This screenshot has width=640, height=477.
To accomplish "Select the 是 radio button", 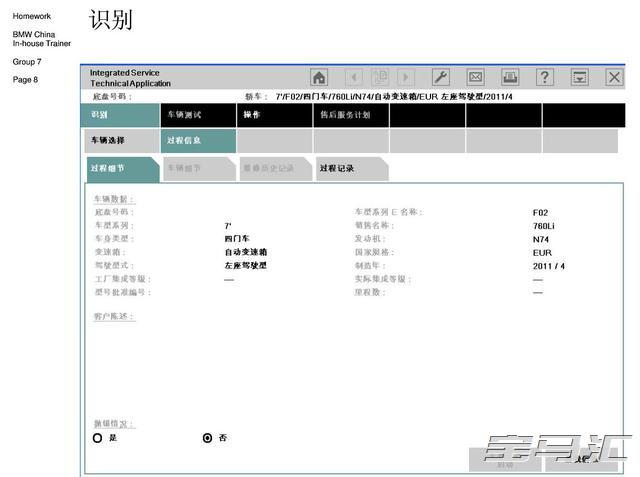I will 98,438.
